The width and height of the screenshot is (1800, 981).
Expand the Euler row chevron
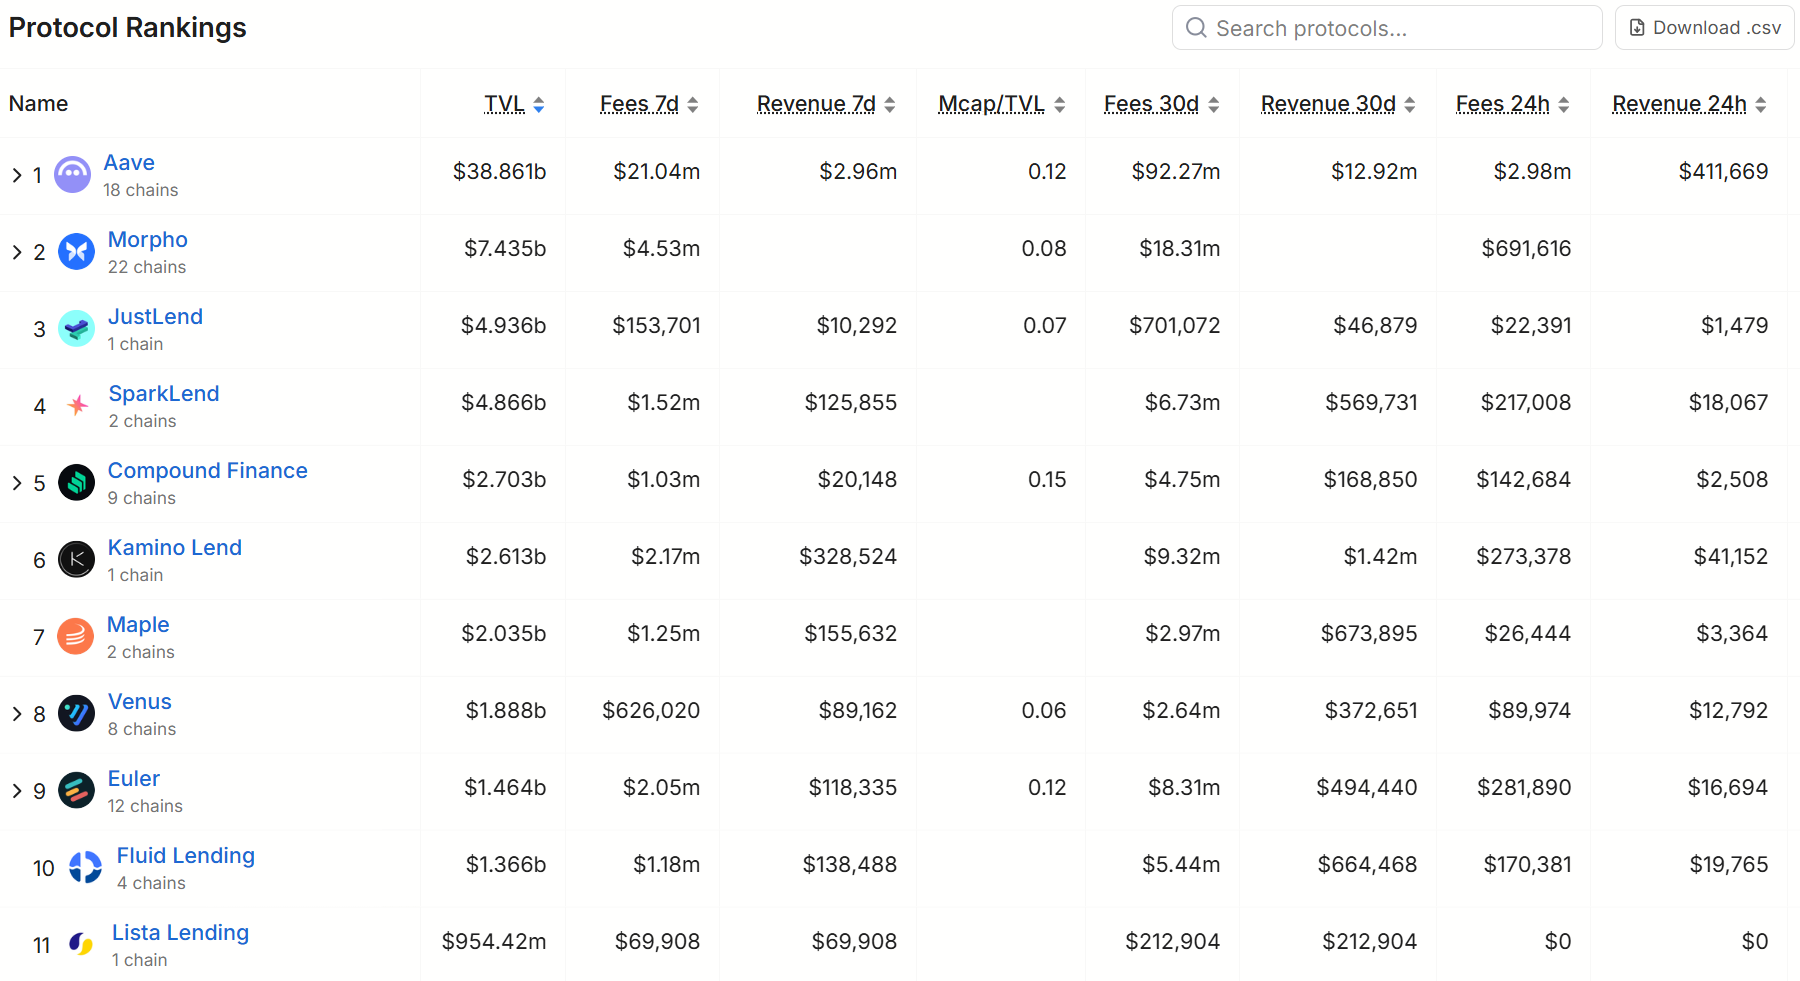(x=17, y=791)
